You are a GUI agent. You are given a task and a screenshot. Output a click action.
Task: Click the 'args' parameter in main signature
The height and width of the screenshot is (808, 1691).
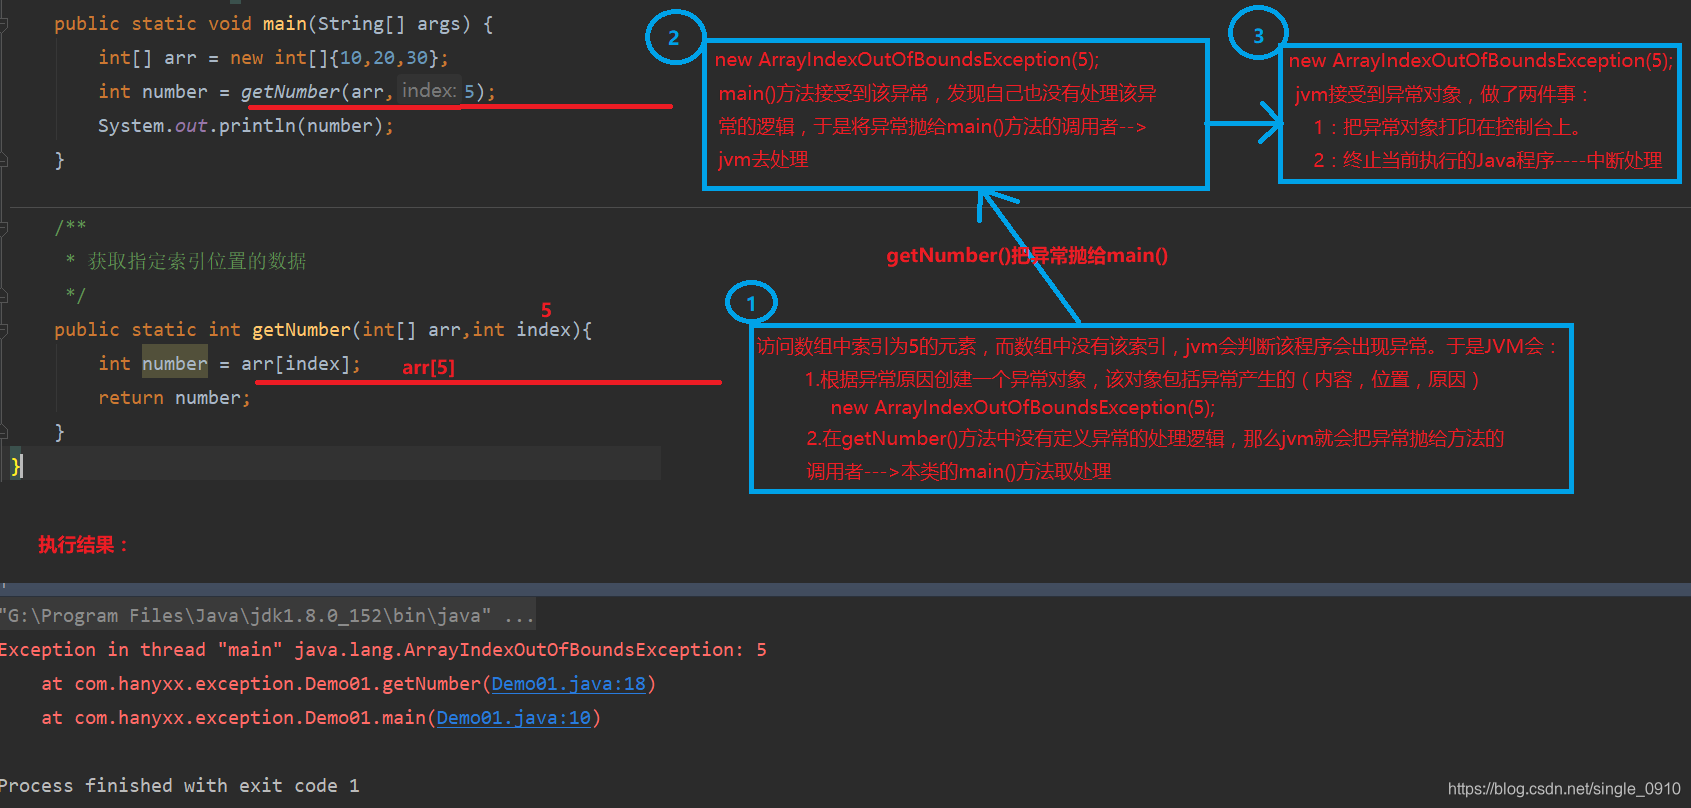(438, 24)
